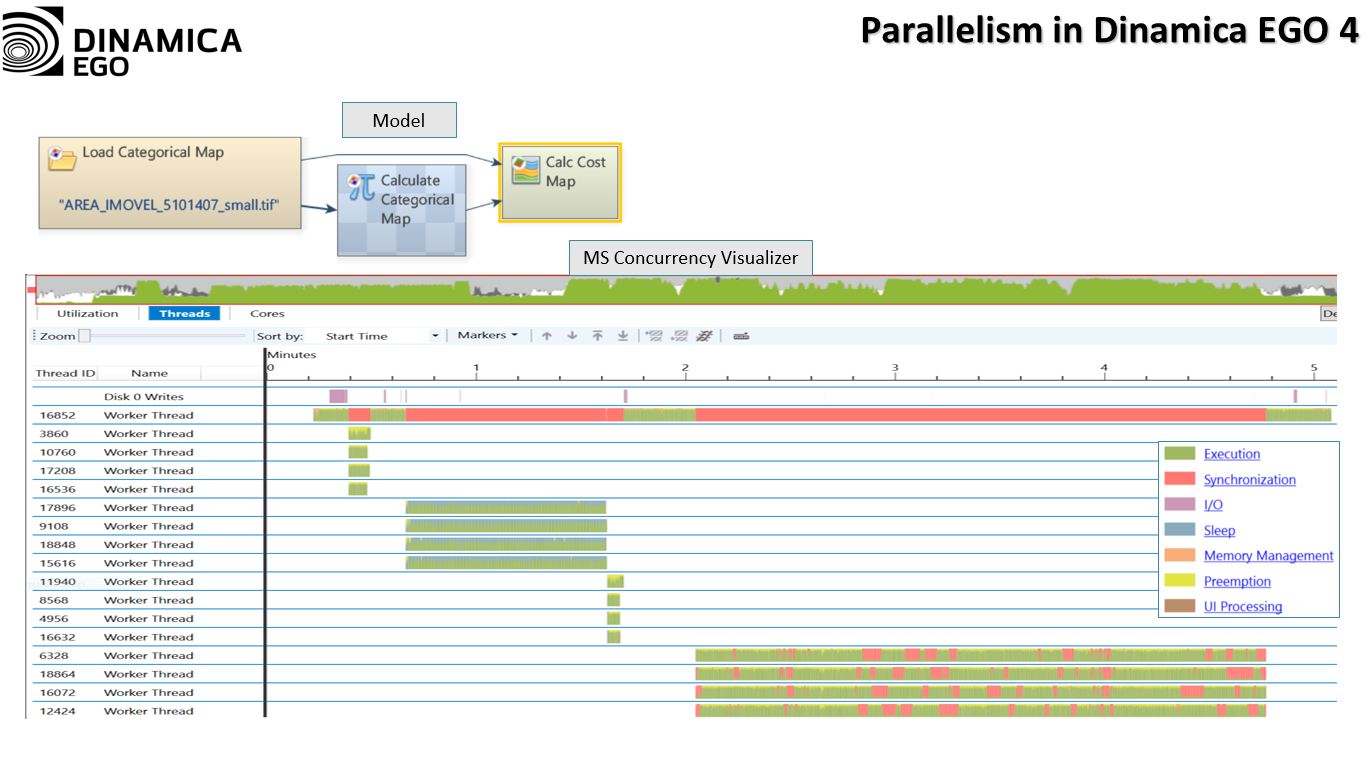This screenshot has height=763, width=1369.
Task: Switch to the Cores tab
Action: click(x=267, y=314)
